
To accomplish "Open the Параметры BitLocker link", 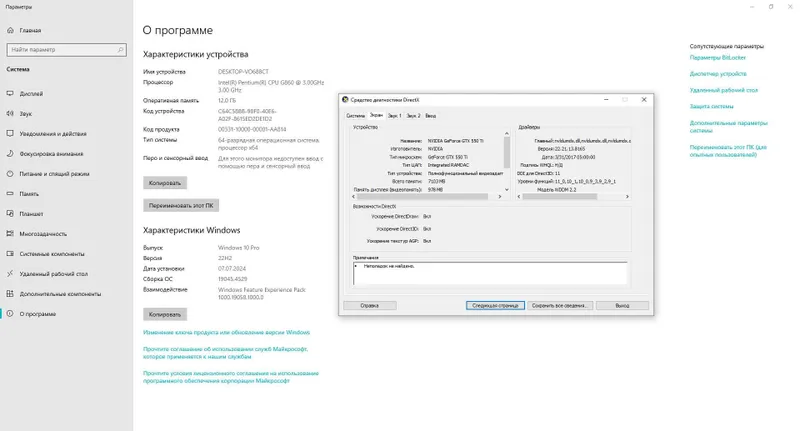I will coord(717,58).
